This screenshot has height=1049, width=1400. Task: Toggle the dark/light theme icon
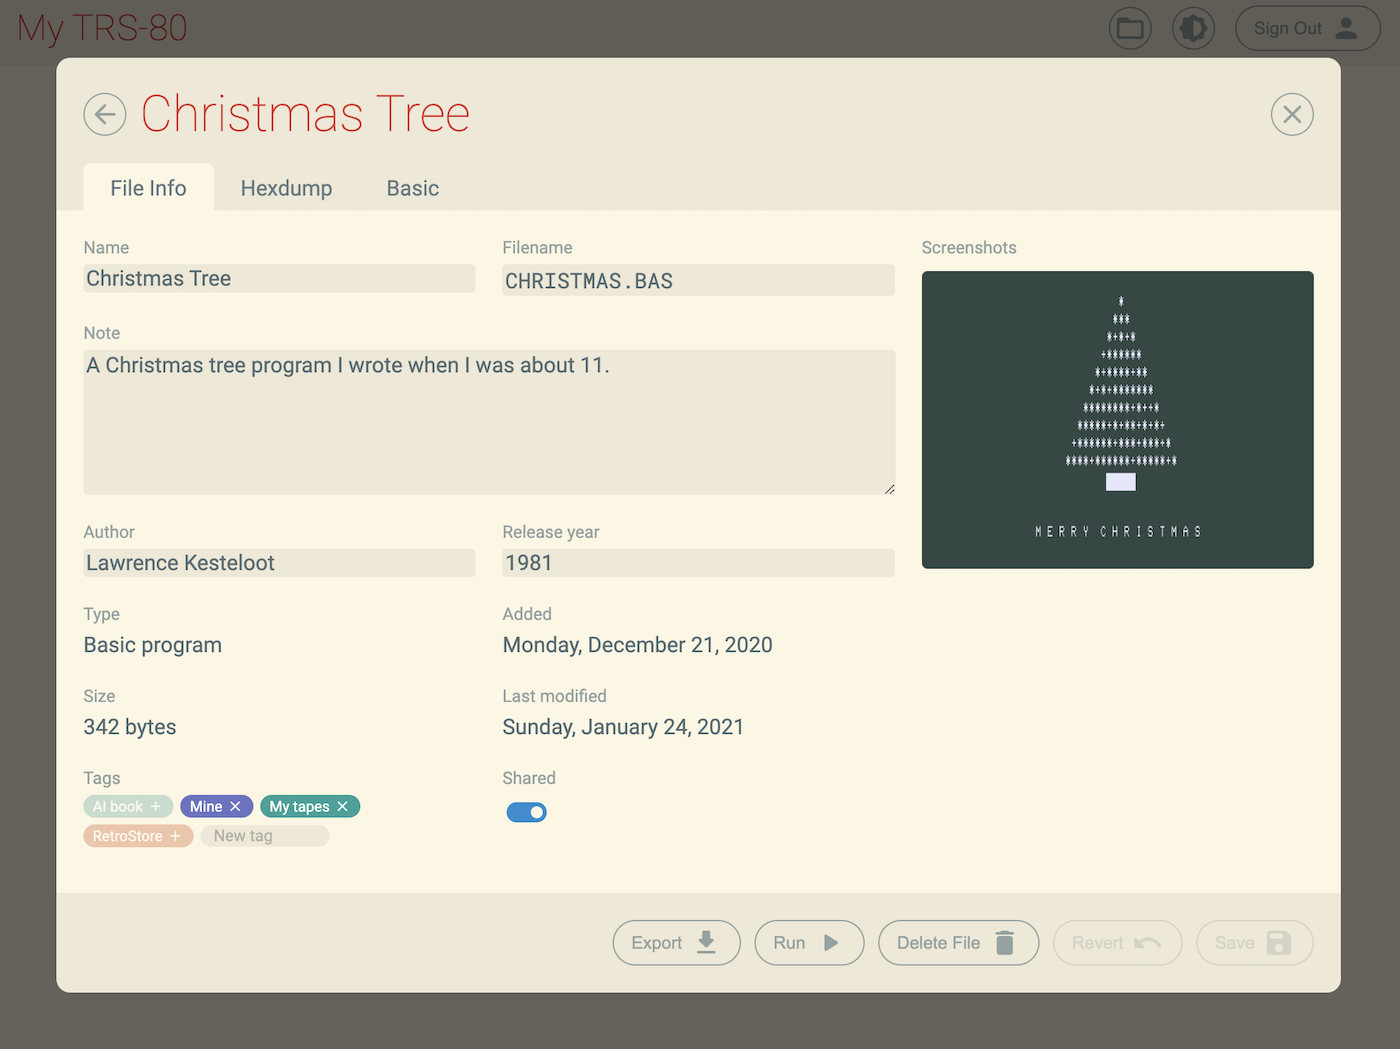(x=1193, y=28)
